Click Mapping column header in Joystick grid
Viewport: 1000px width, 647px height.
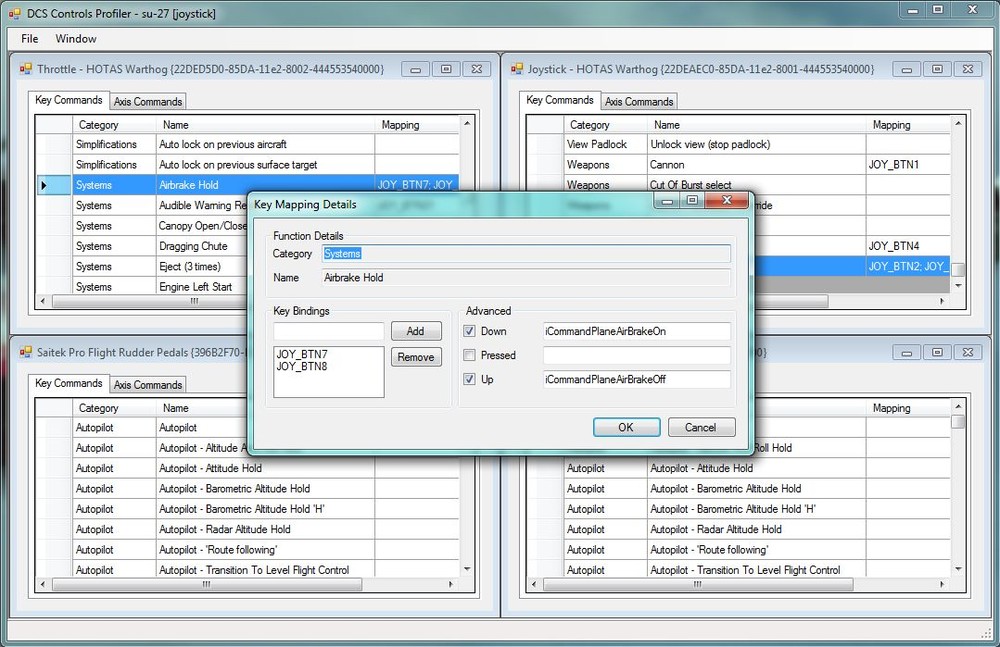908,124
